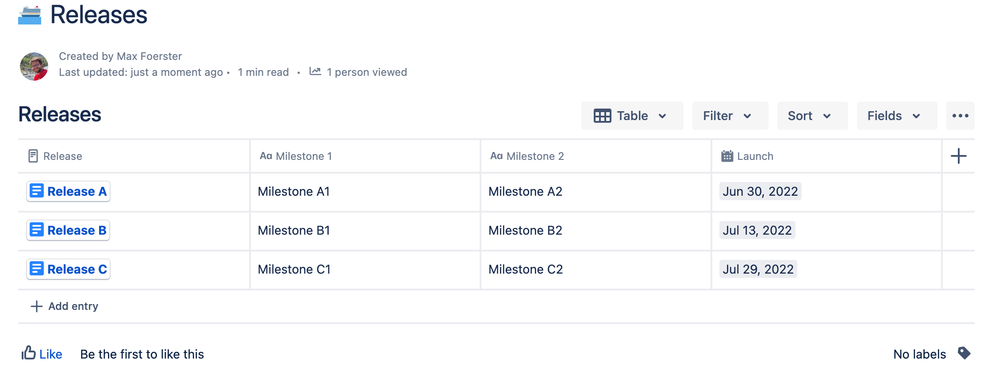Image resolution: width=999 pixels, height=372 pixels.
Task: Click the page icon in Release header
Action: click(x=33, y=156)
